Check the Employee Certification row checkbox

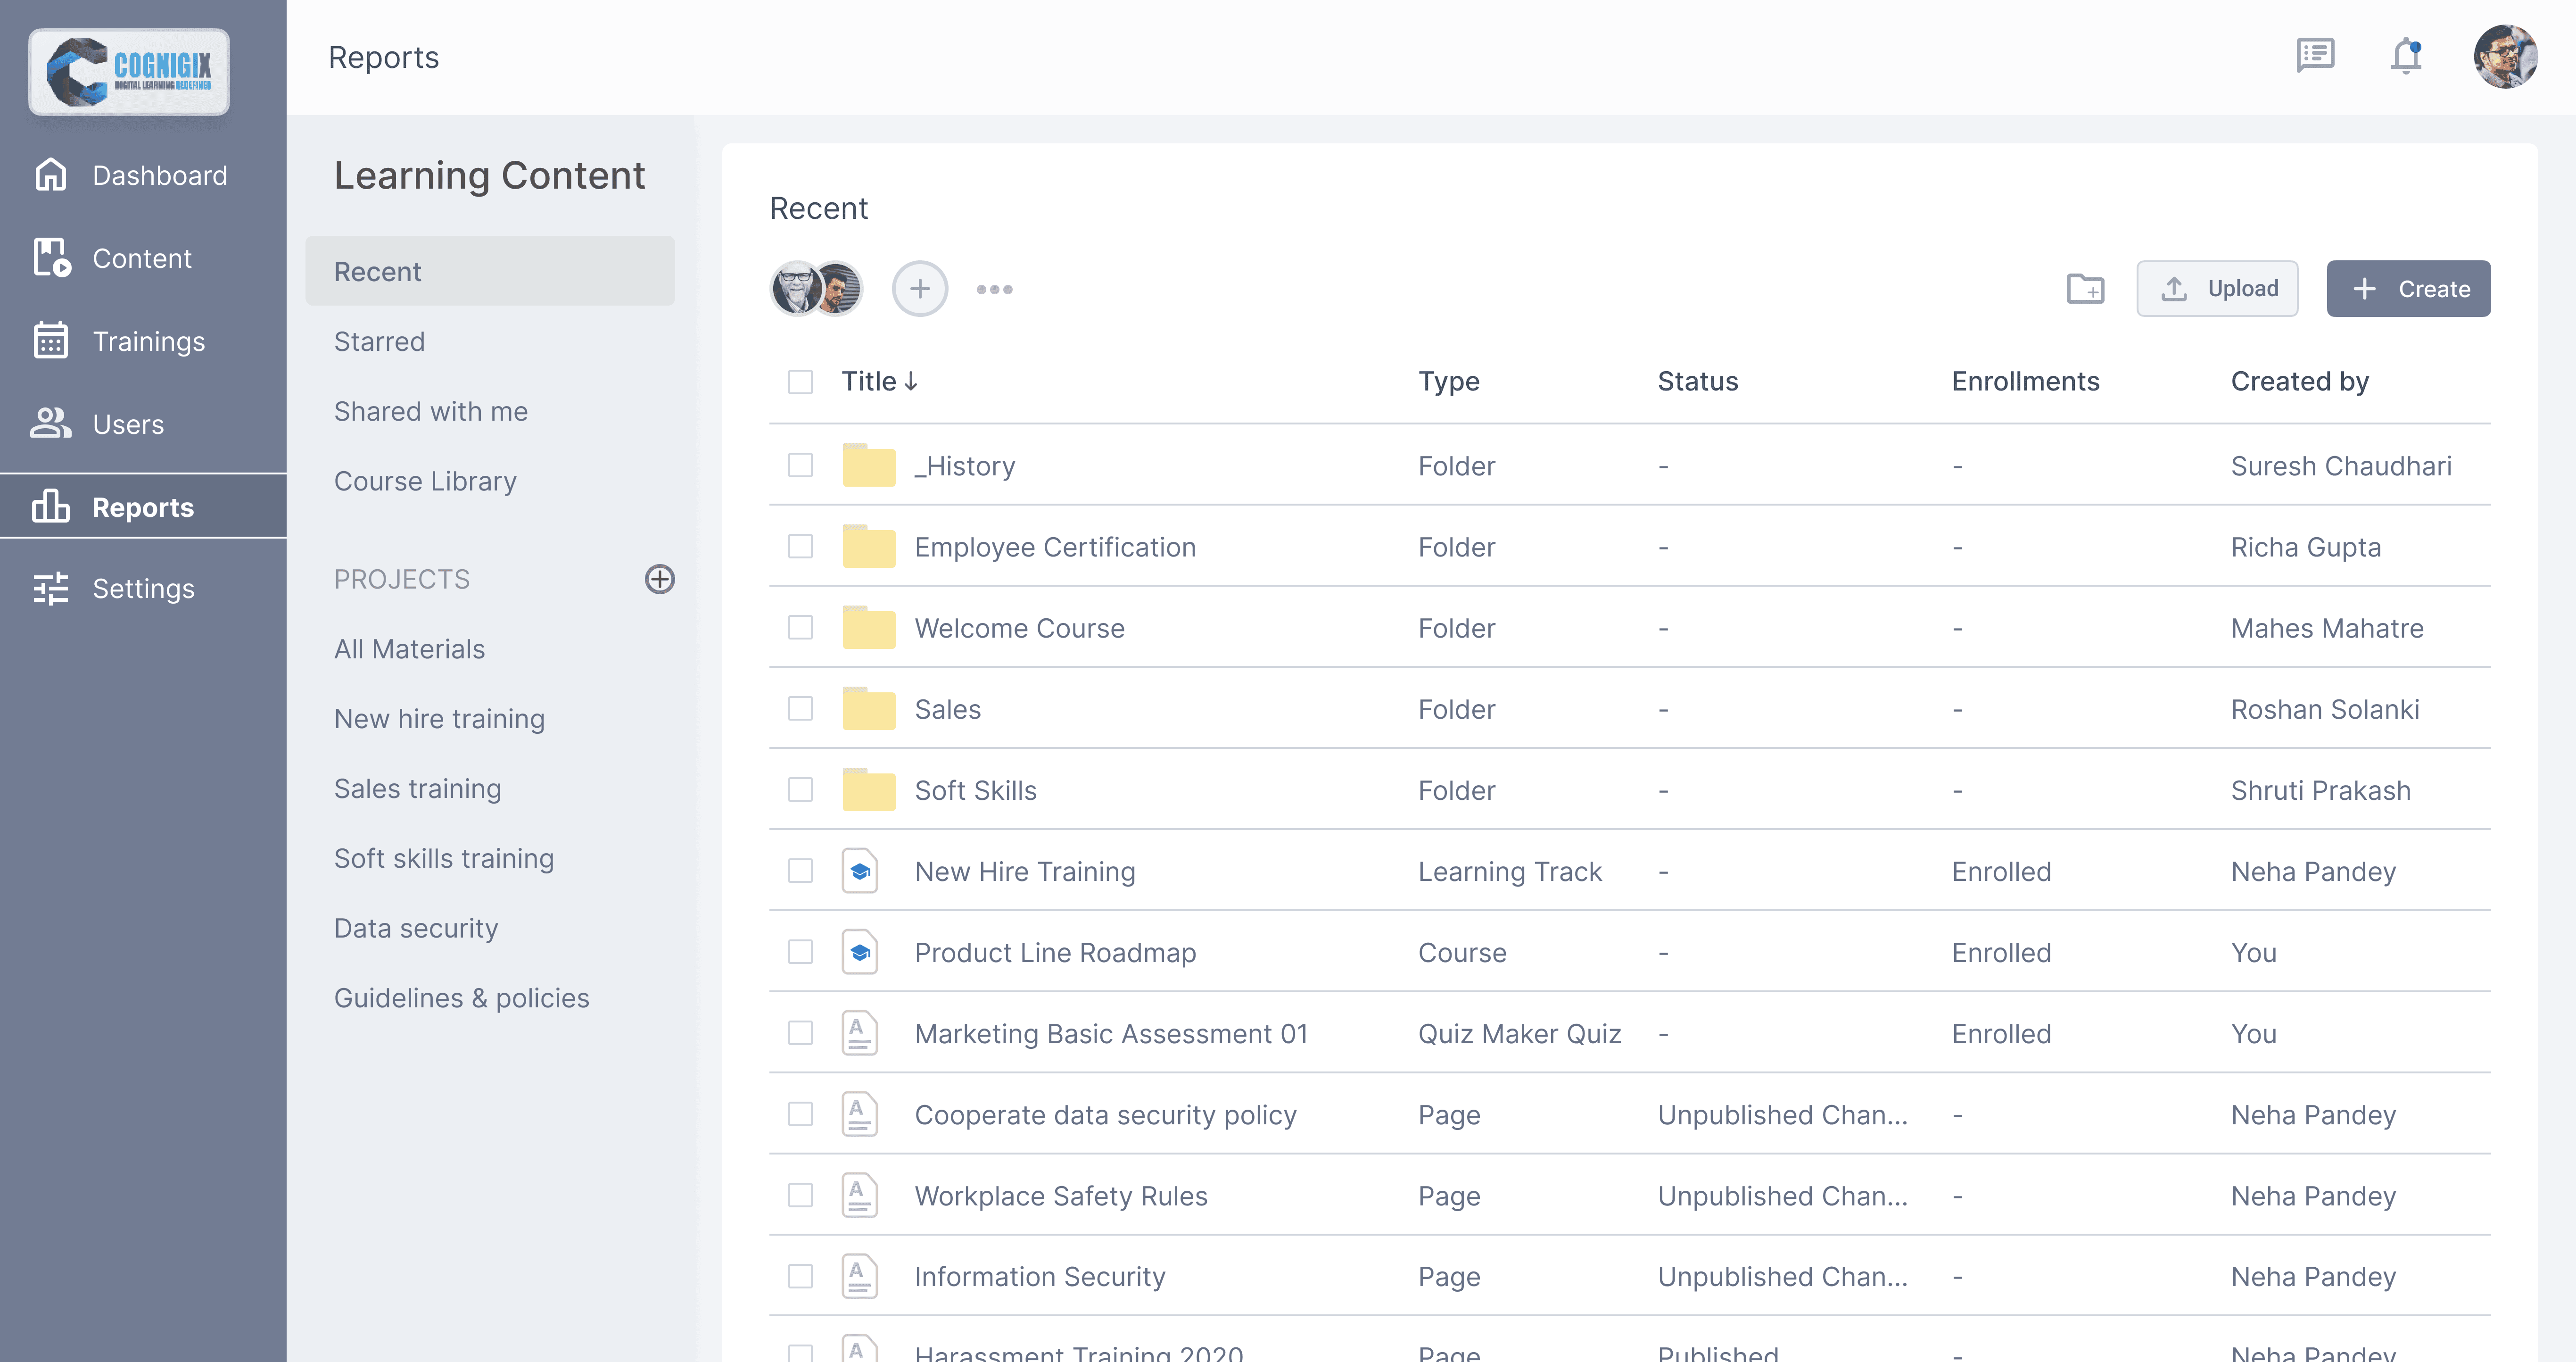coord(800,546)
